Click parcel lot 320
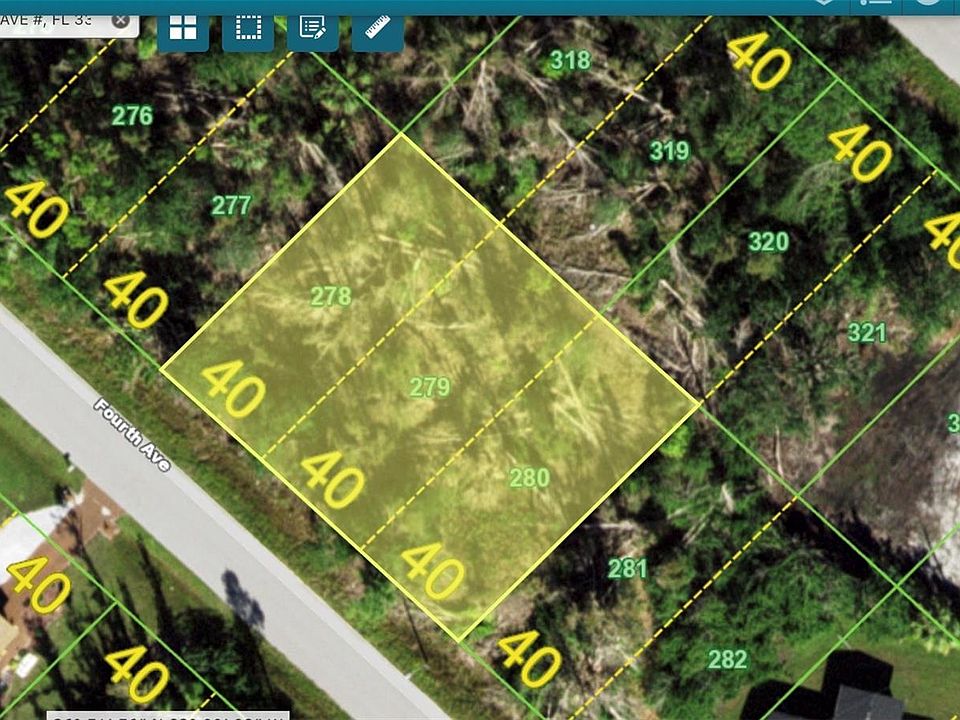This screenshot has width=960, height=720. (x=768, y=242)
